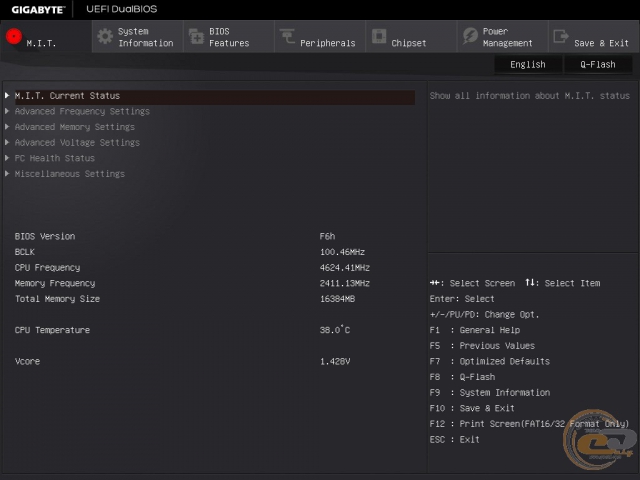Image resolution: width=640 pixels, height=480 pixels.
Task: Expand Advanced Memory Settings arrow
Action: click(8, 127)
